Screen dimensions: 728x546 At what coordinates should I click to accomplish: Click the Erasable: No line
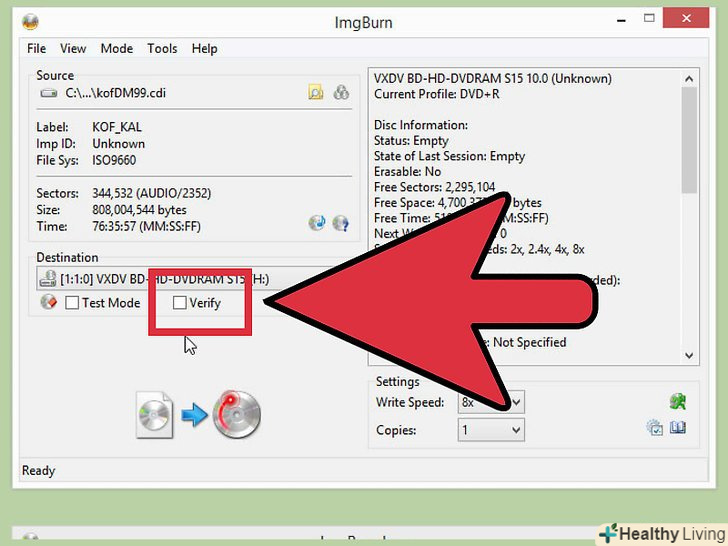coord(408,172)
